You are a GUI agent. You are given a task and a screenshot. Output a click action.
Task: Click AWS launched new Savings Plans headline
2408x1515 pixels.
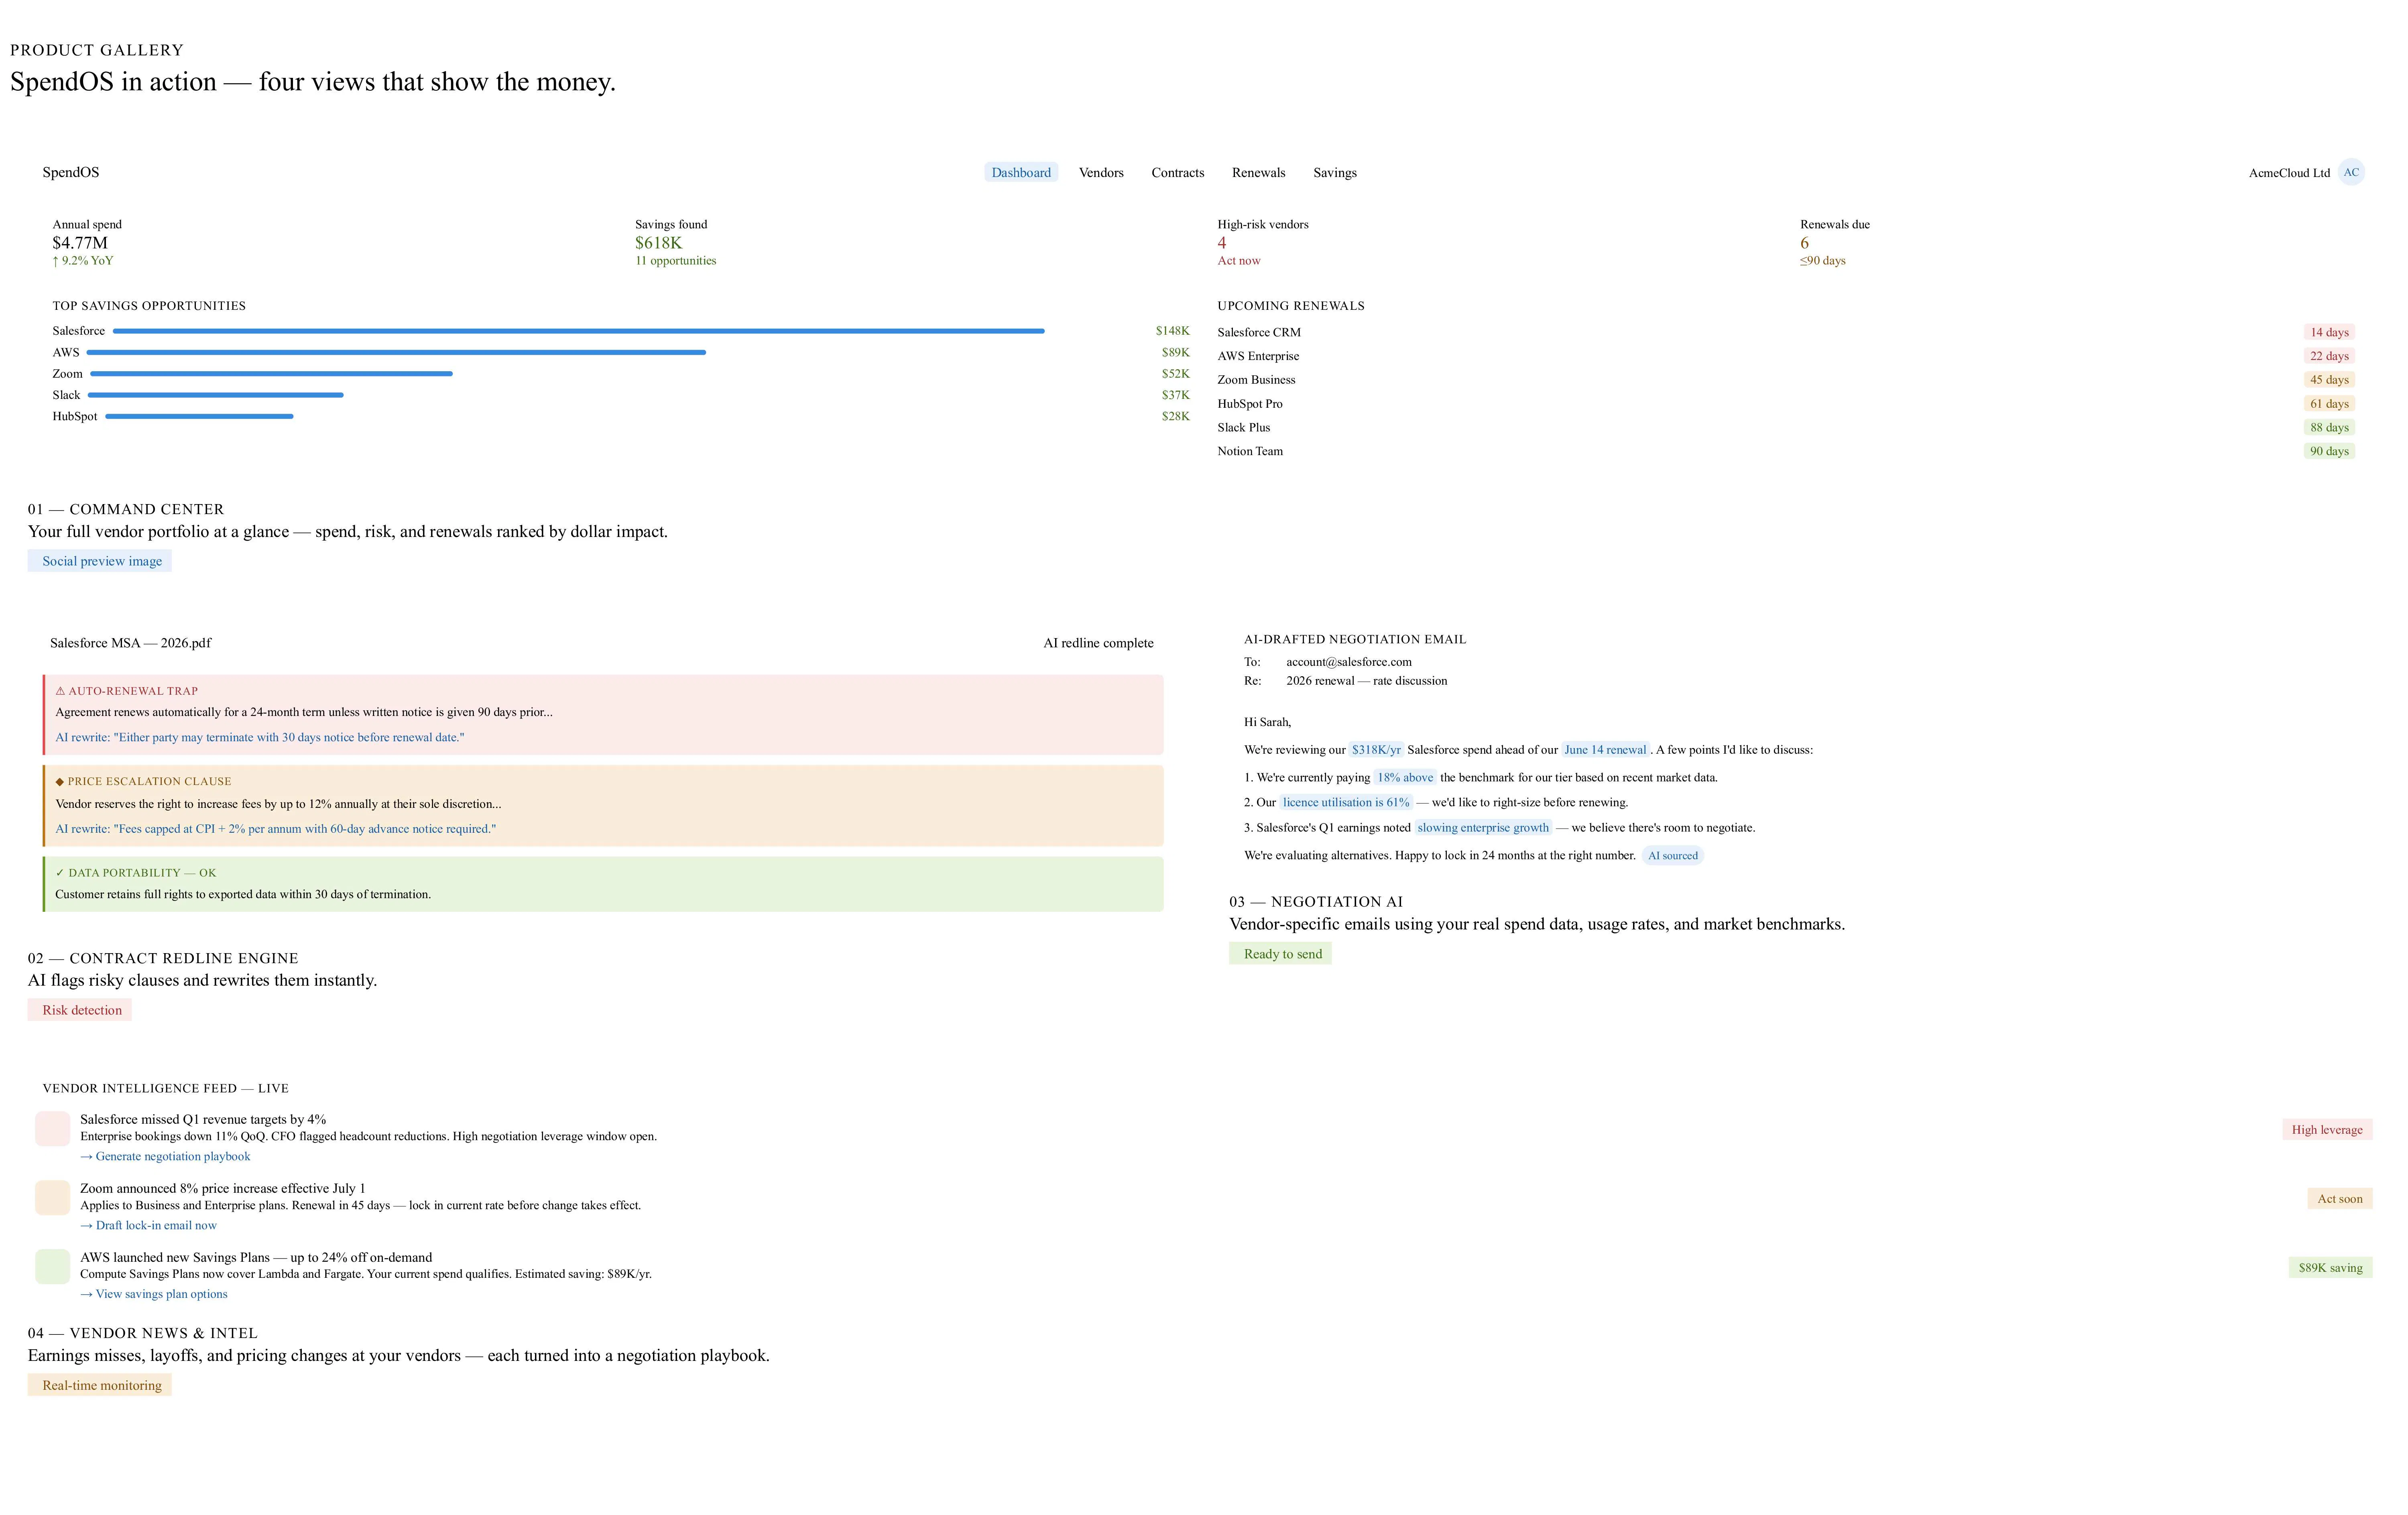(x=256, y=1258)
